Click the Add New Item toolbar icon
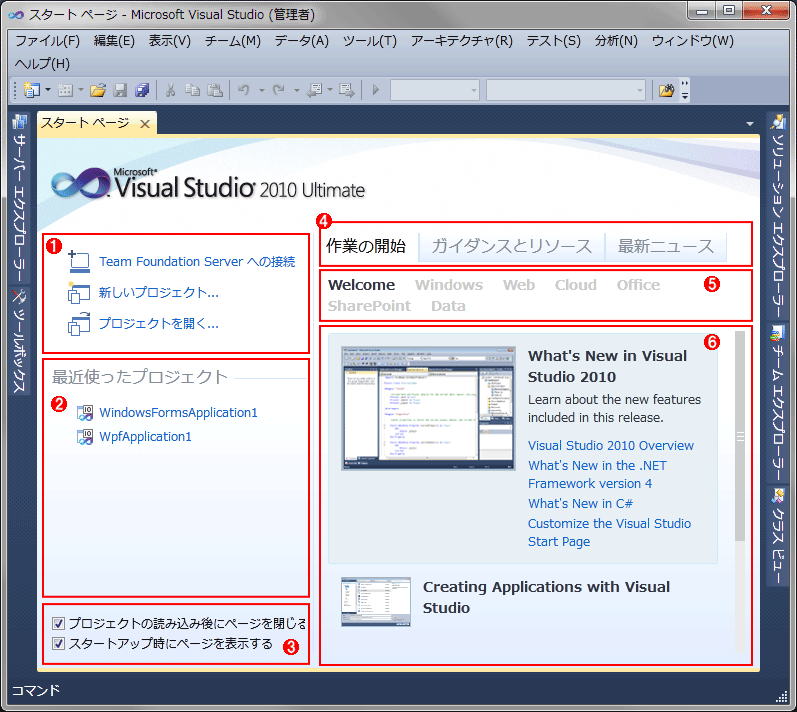 65,90
